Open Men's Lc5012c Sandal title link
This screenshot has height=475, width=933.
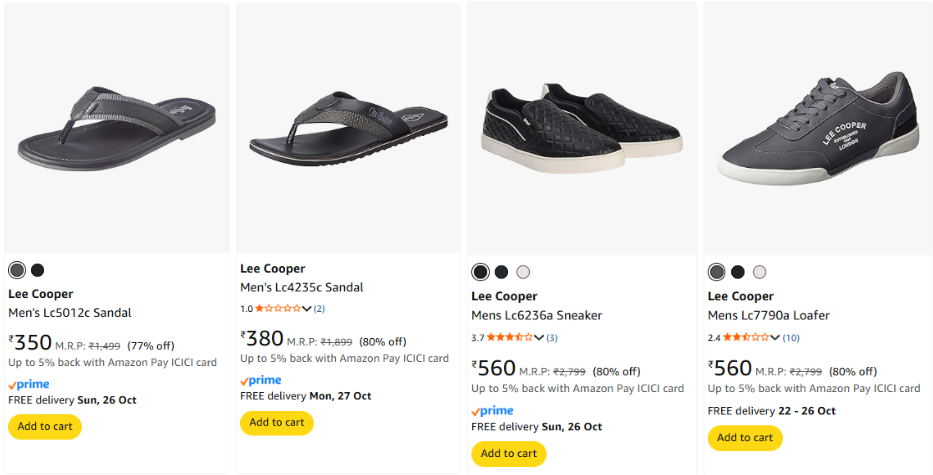click(70, 313)
